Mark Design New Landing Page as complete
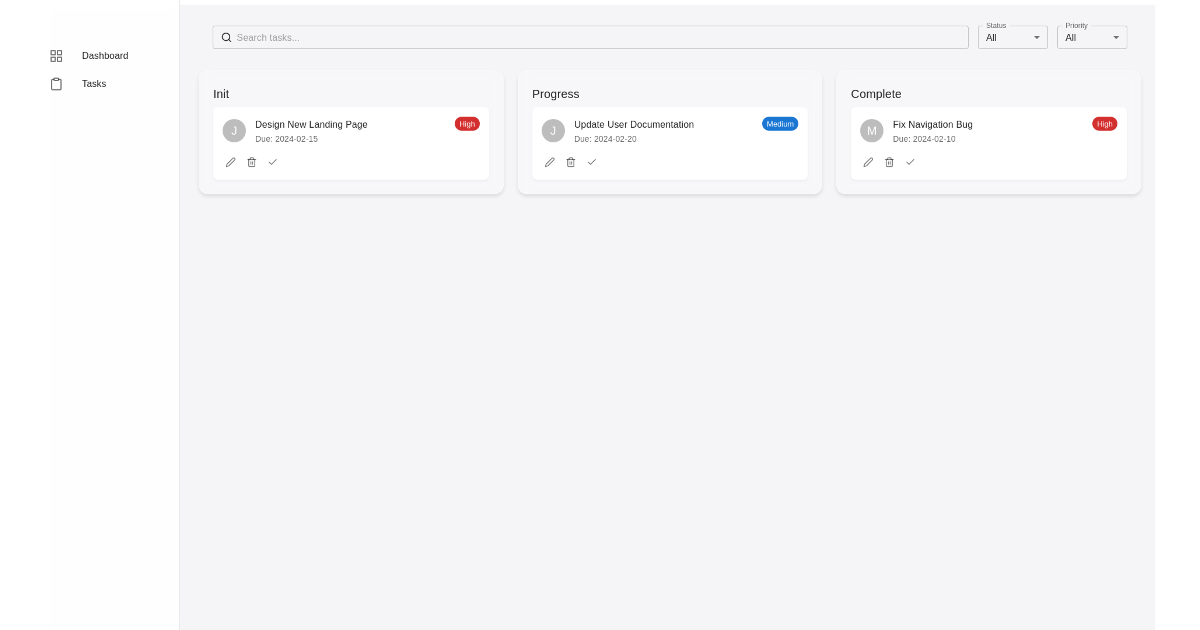The image size is (1200, 630). tap(272, 162)
